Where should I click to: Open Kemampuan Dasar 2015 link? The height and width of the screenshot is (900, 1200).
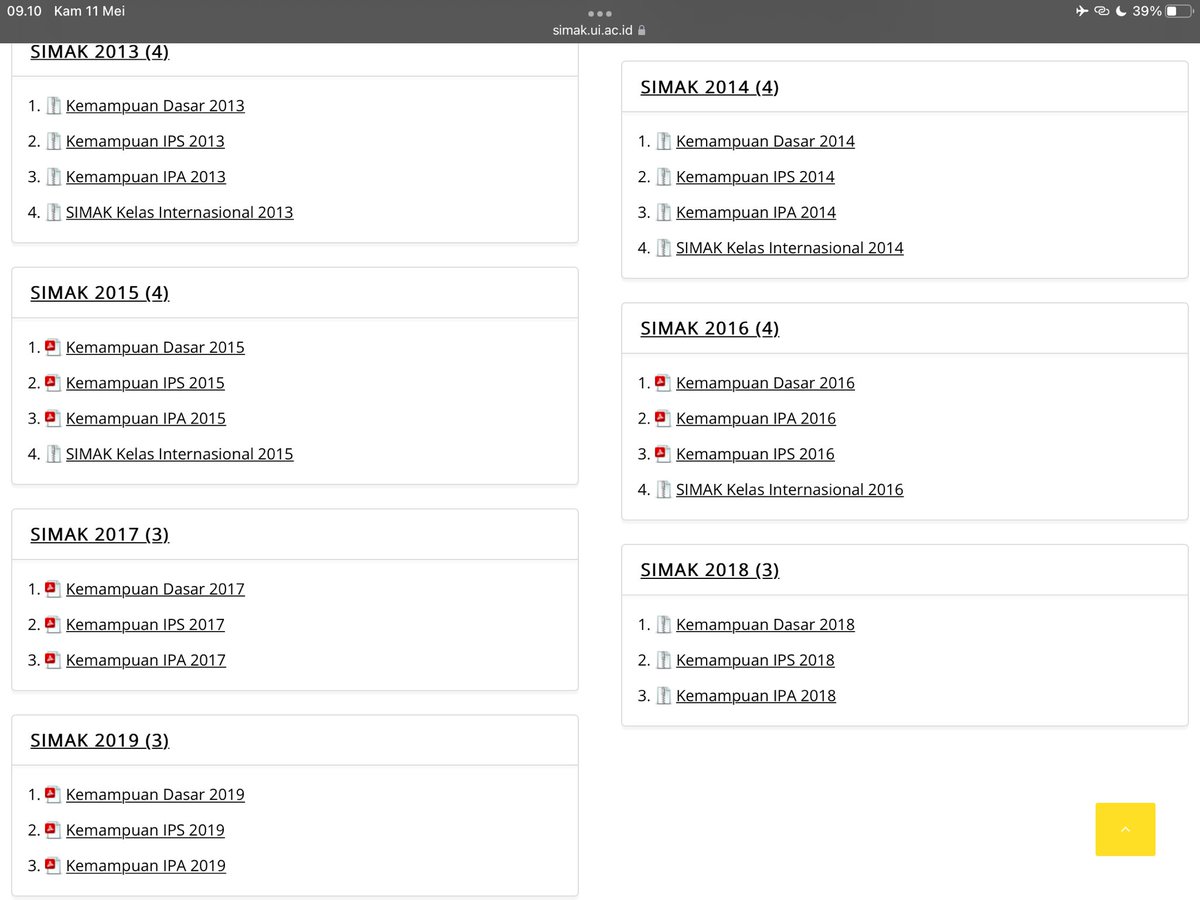155,347
